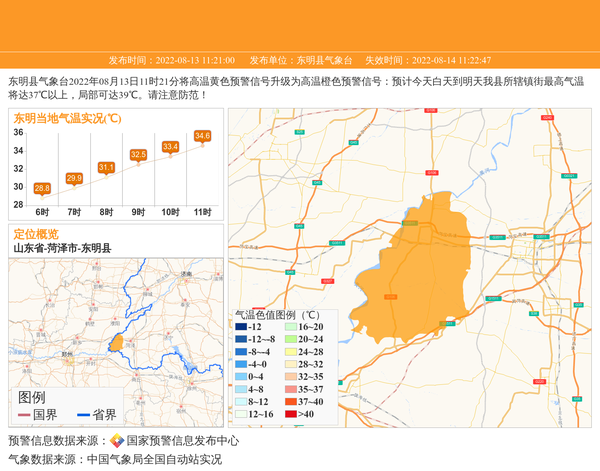The width and height of the screenshot is (600, 471).
Task: Click the 29.9 temperature marker at 7时
Action: (x=74, y=178)
